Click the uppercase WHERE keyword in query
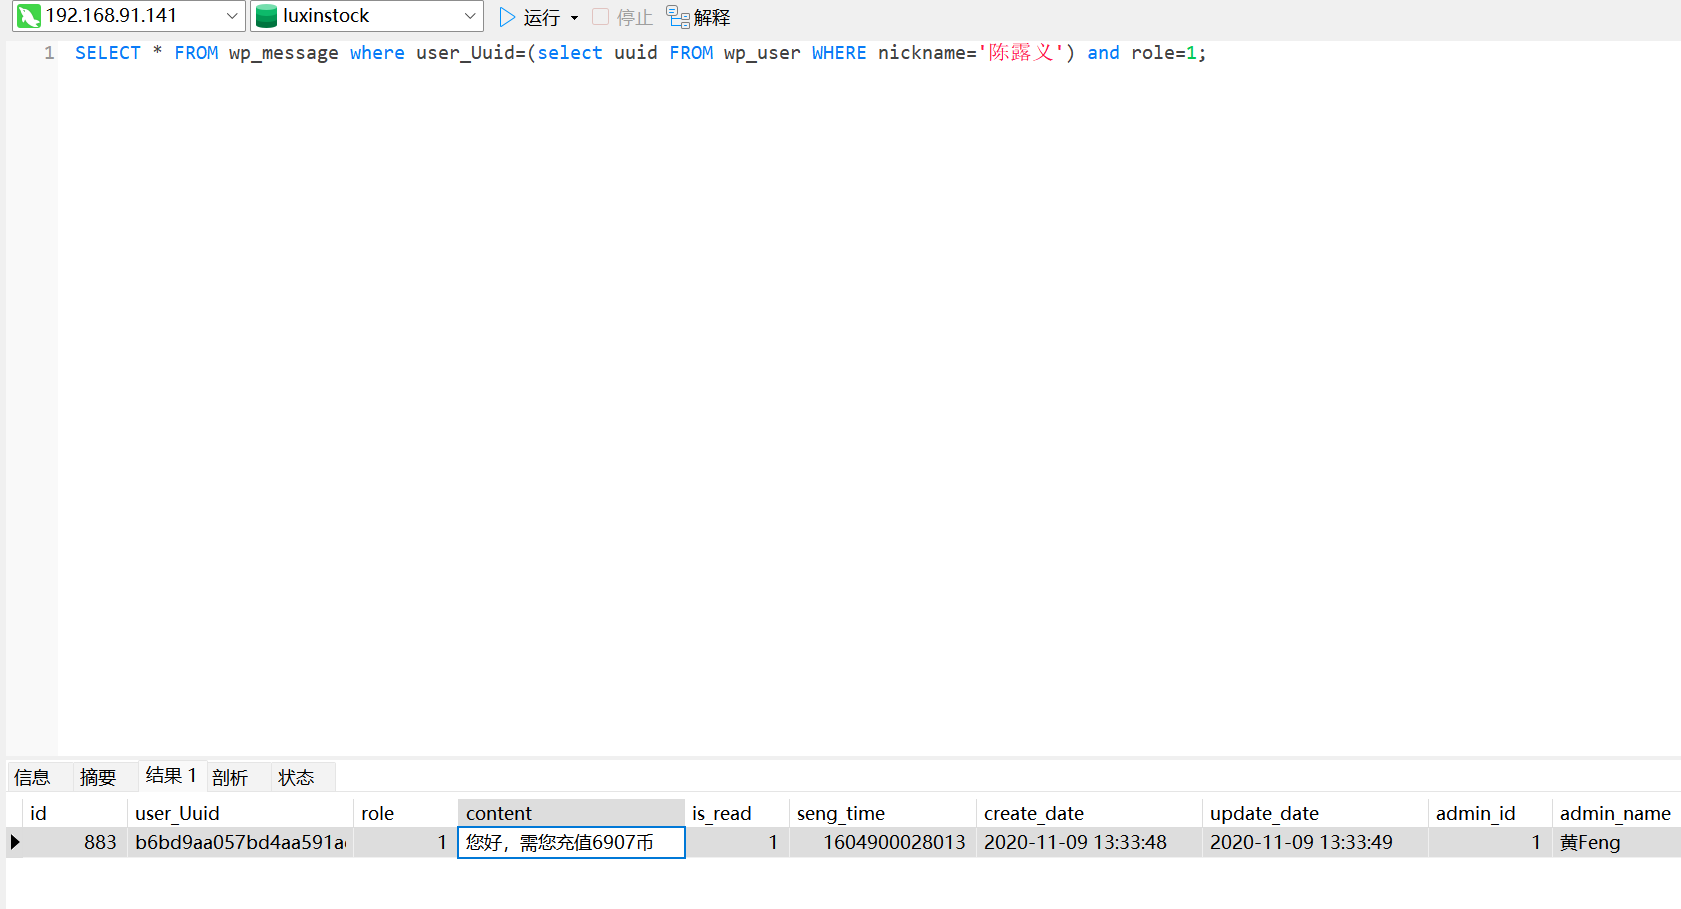 (839, 53)
